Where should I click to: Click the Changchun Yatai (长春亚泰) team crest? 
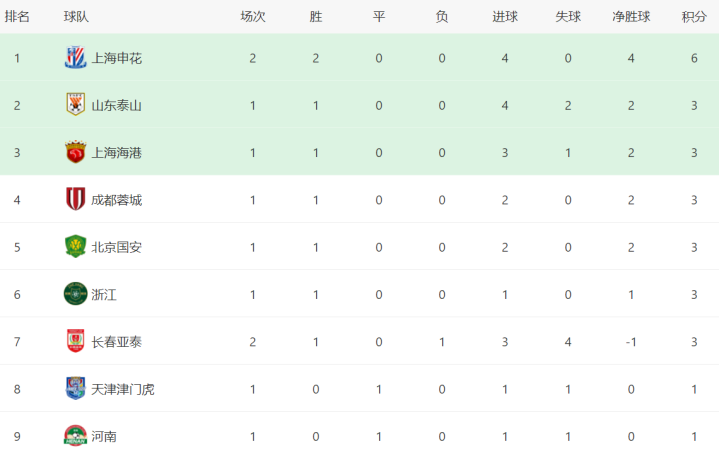pyautogui.click(x=75, y=341)
